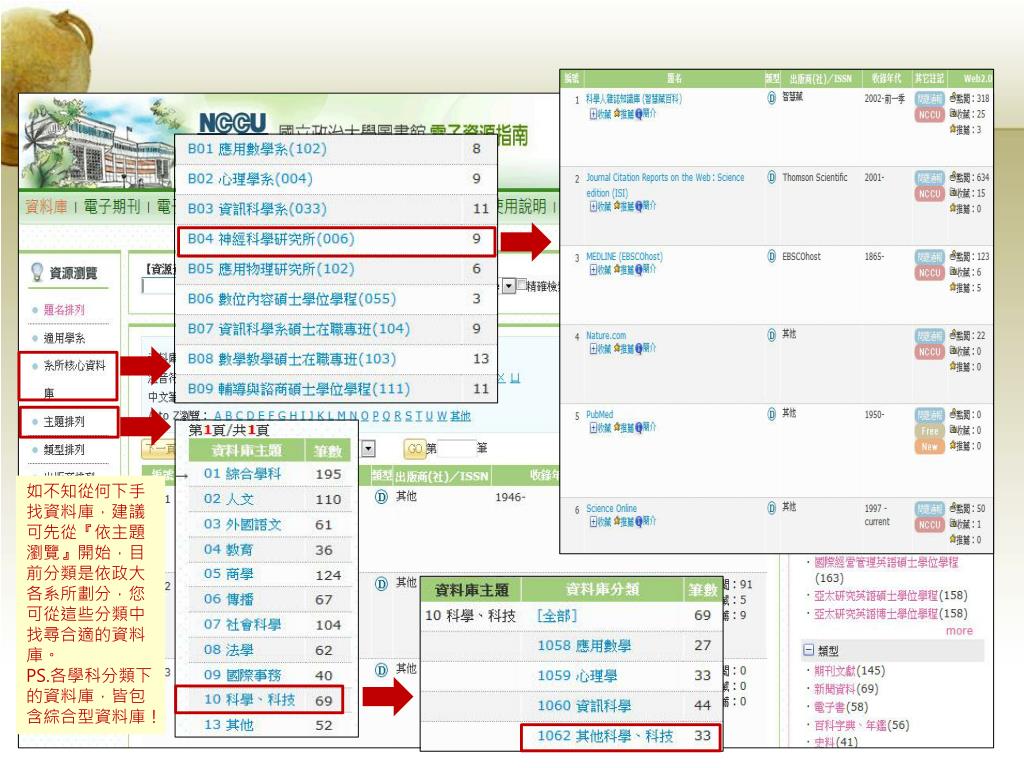This screenshot has width=1024, height=768.
Task: Click the 收藏 plus icon under PubMed
Action: click(x=593, y=428)
